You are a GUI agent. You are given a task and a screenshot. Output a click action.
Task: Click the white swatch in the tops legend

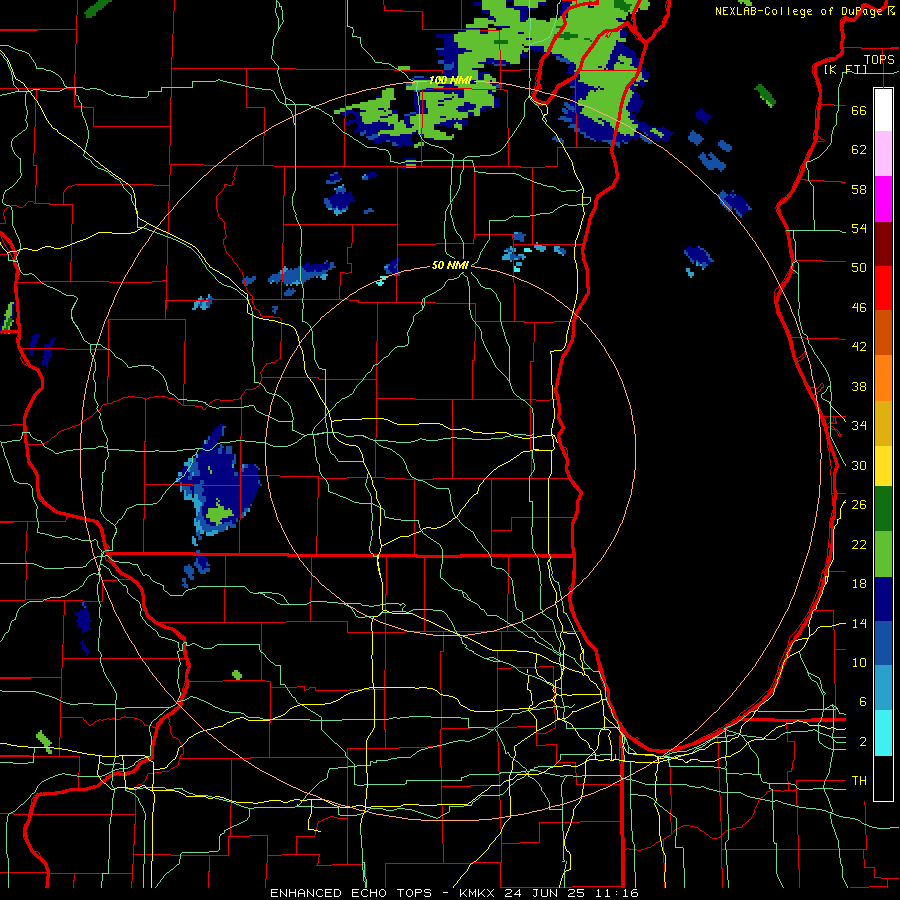pyautogui.click(x=883, y=110)
